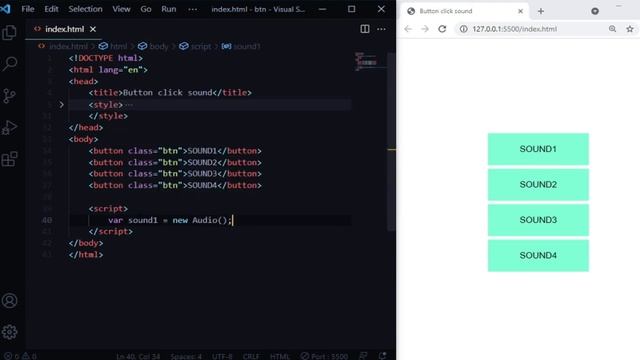Open the Selection menu
Image resolution: width=640 pixels, height=360 pixels.
click(85, 9)
